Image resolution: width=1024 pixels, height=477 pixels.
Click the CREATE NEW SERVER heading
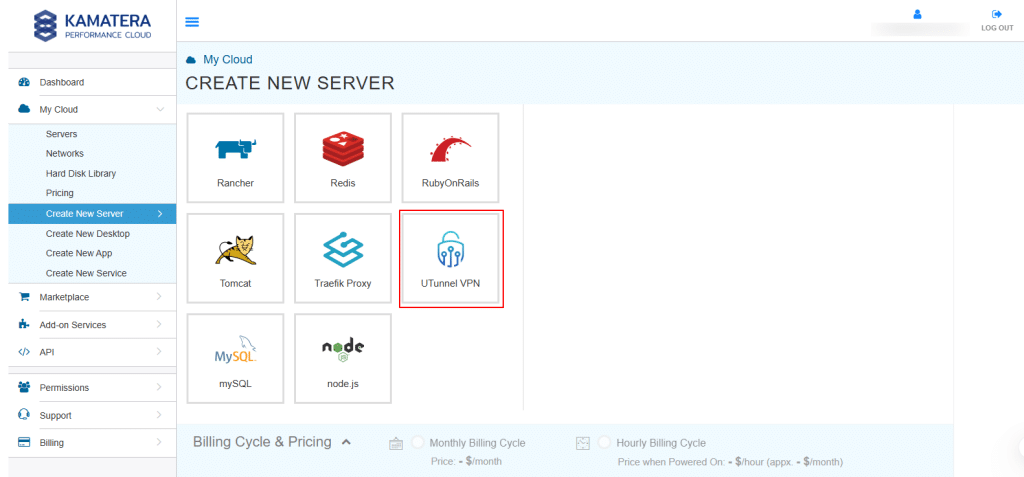(x=290, y=83)
